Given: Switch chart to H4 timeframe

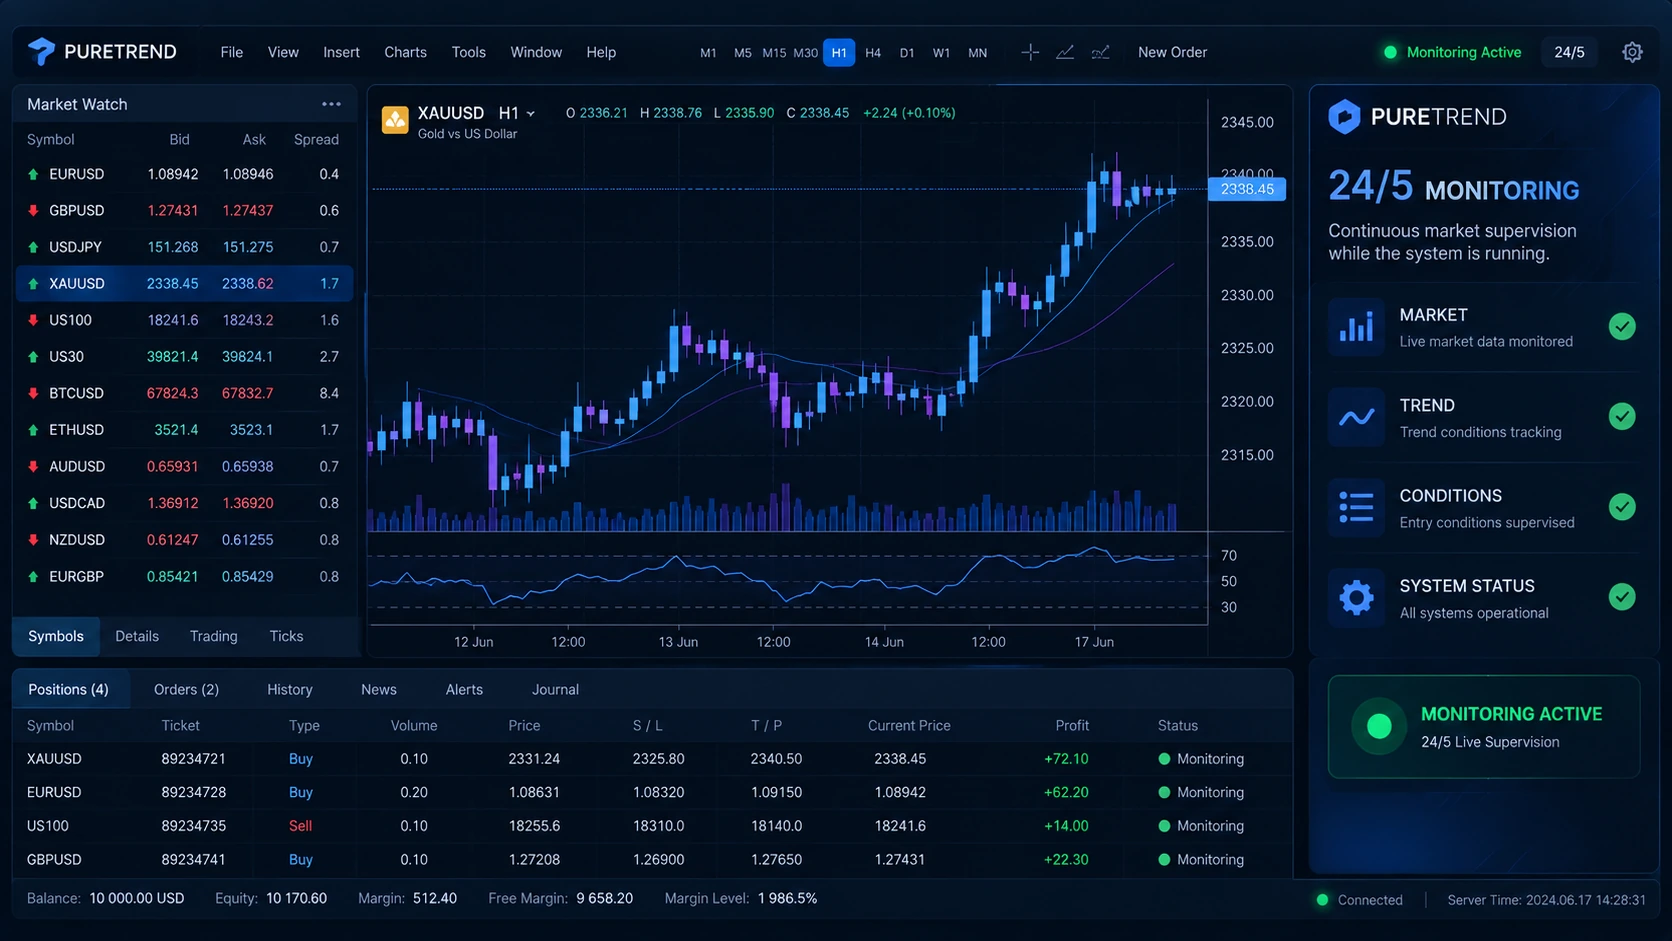Looking at the screenshot, I should coord(873,53).
